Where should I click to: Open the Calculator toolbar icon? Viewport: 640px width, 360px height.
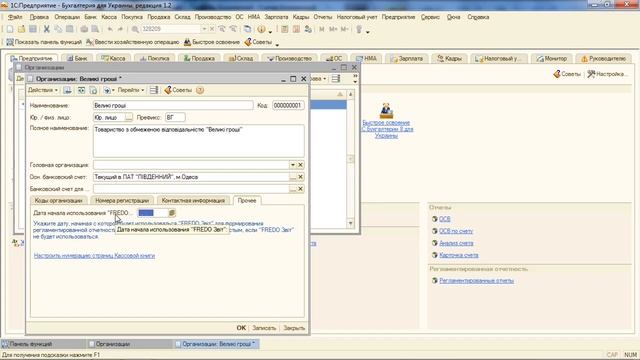point(285,29)
